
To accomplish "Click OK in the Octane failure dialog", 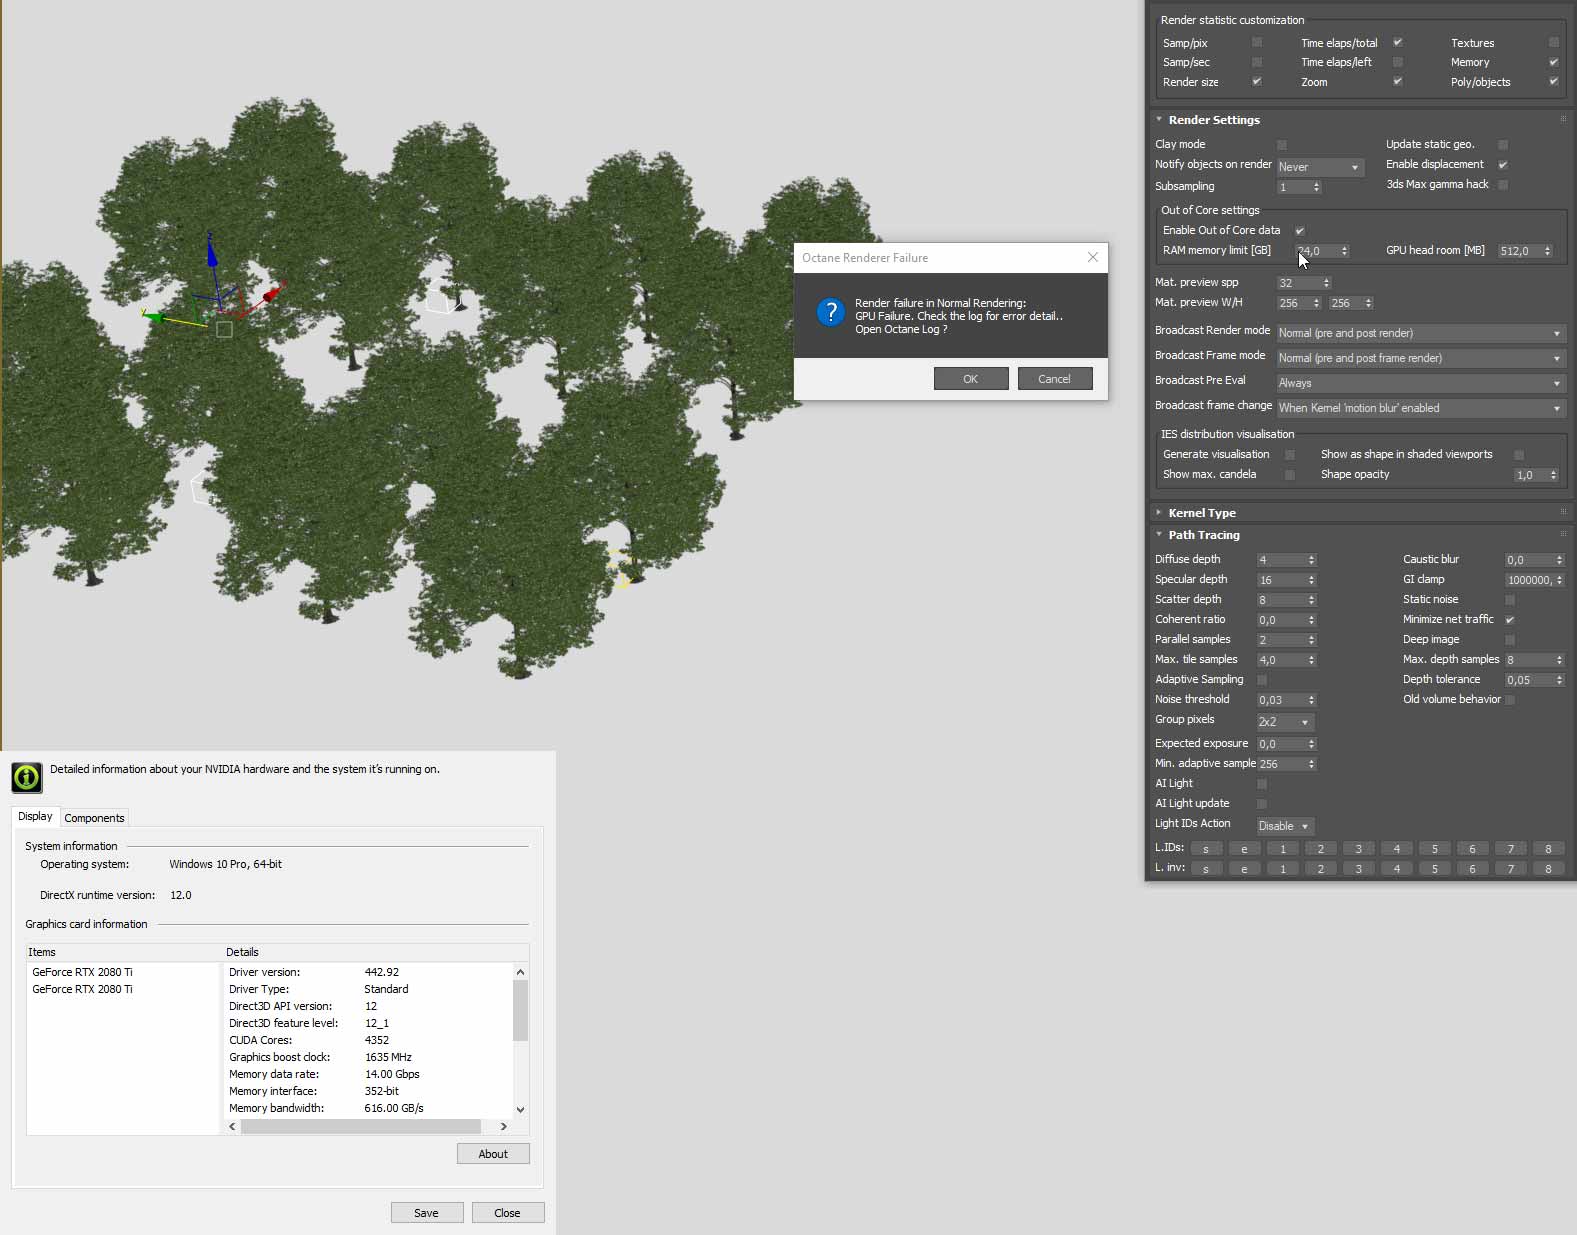I will tap(971, 379).
